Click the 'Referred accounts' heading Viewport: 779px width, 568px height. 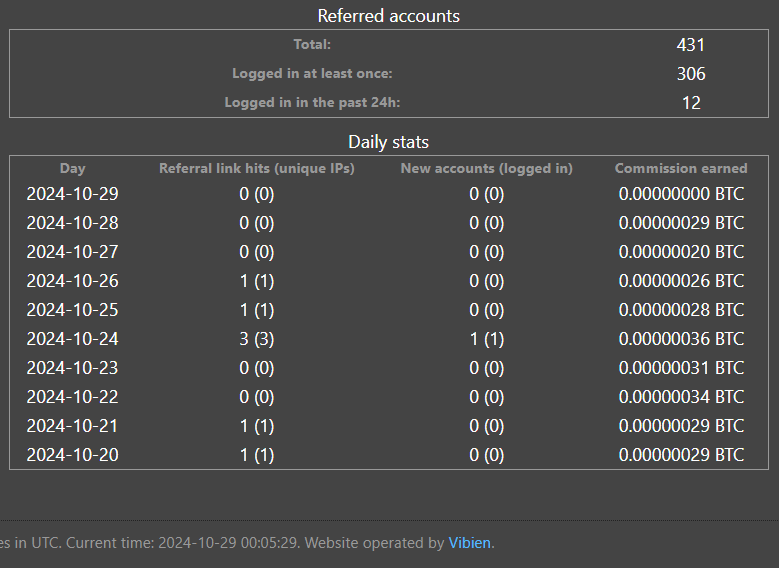pyautogui.click(x=389, y=16)
